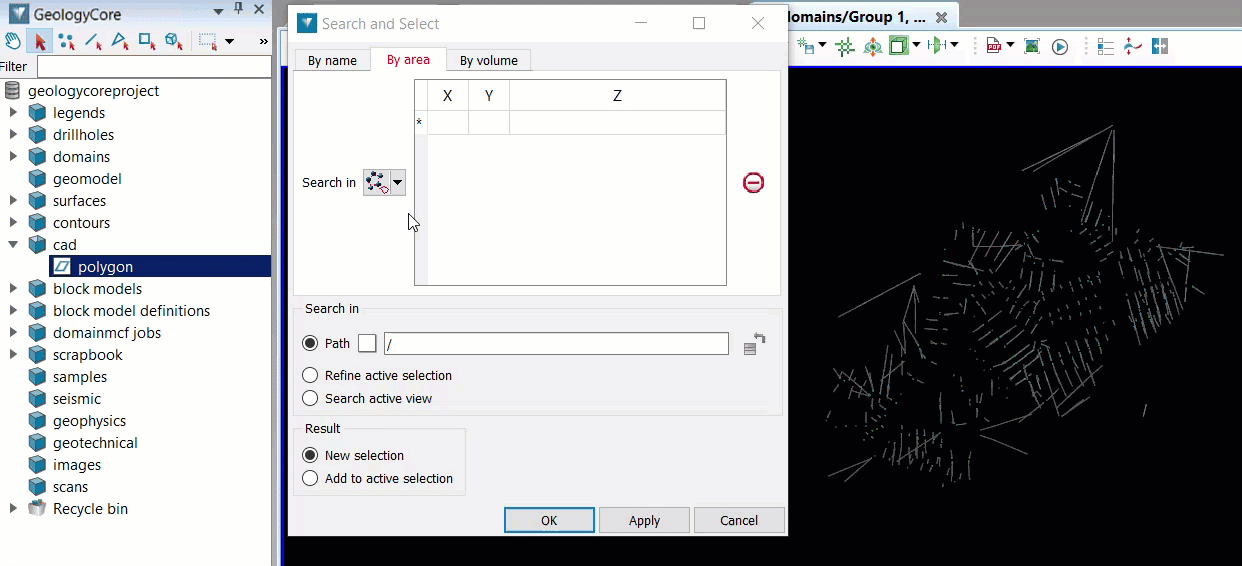Select the seismic tree item

pos(77,399)
